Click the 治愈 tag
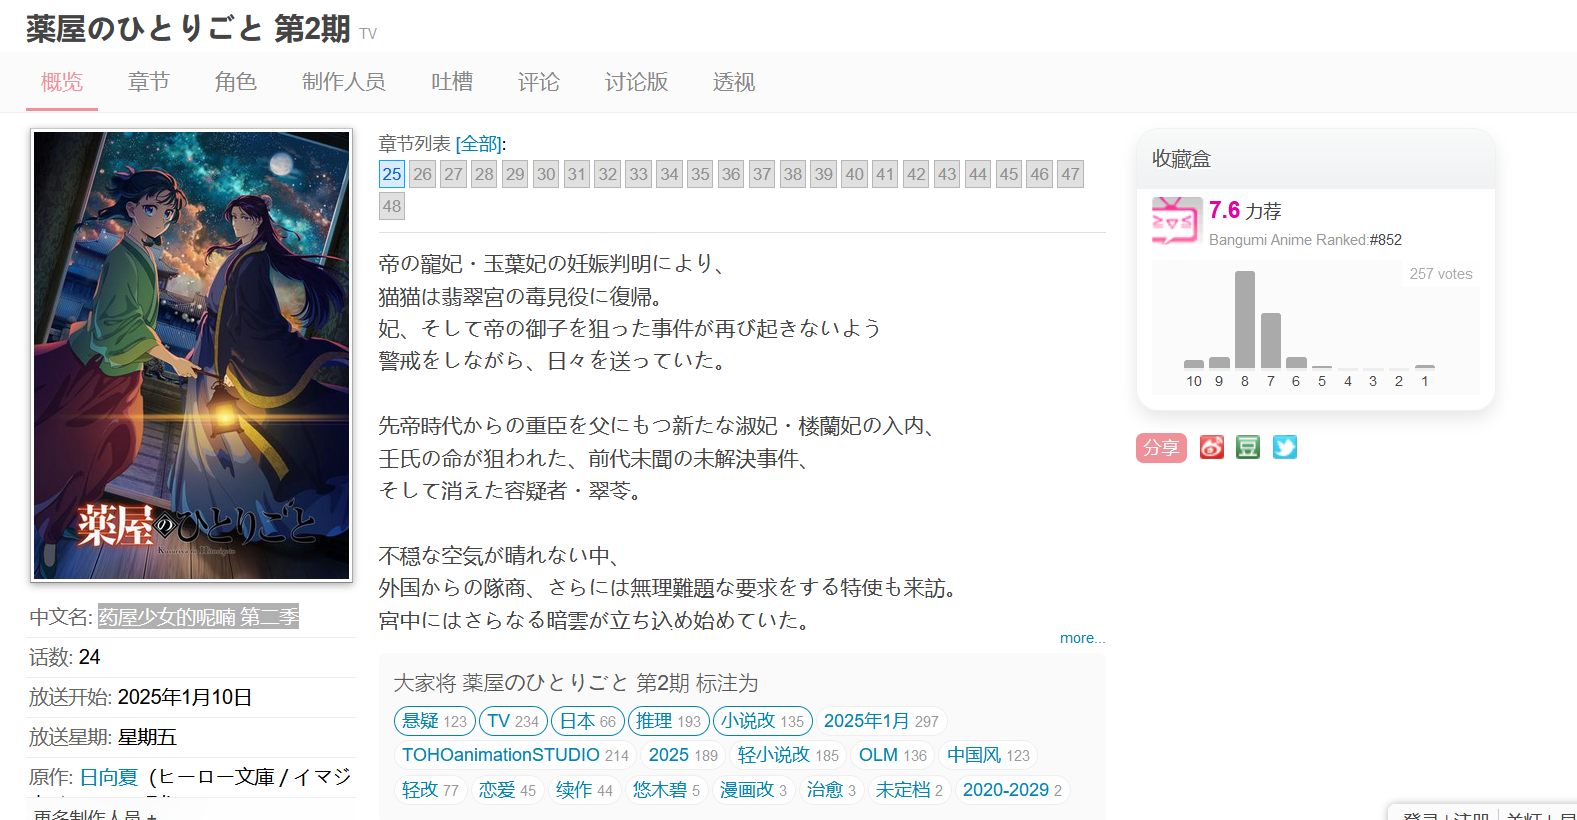Screen dimensions: 1577x820 click(832, 790)
